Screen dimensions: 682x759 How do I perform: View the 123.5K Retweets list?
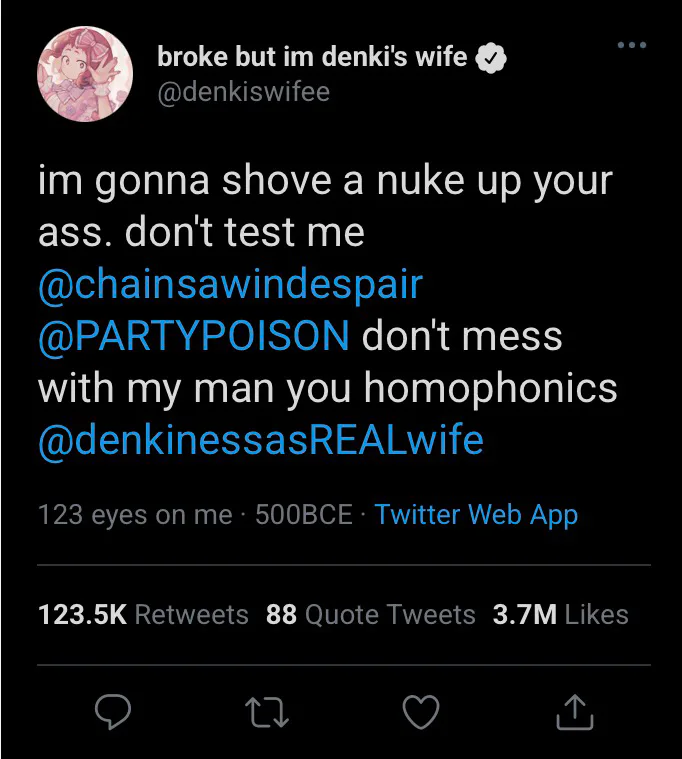[143, 614]
